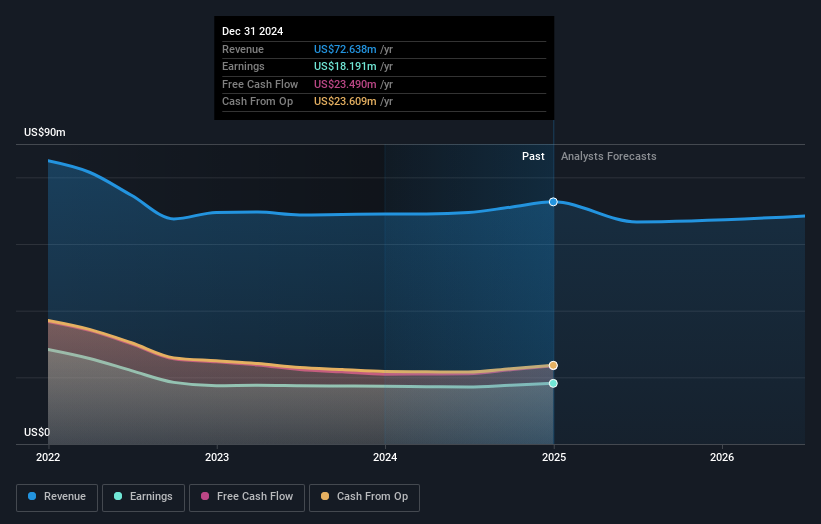Click the 2025 x-axis label
Viewport: 821px width, 524px height.
554,457
